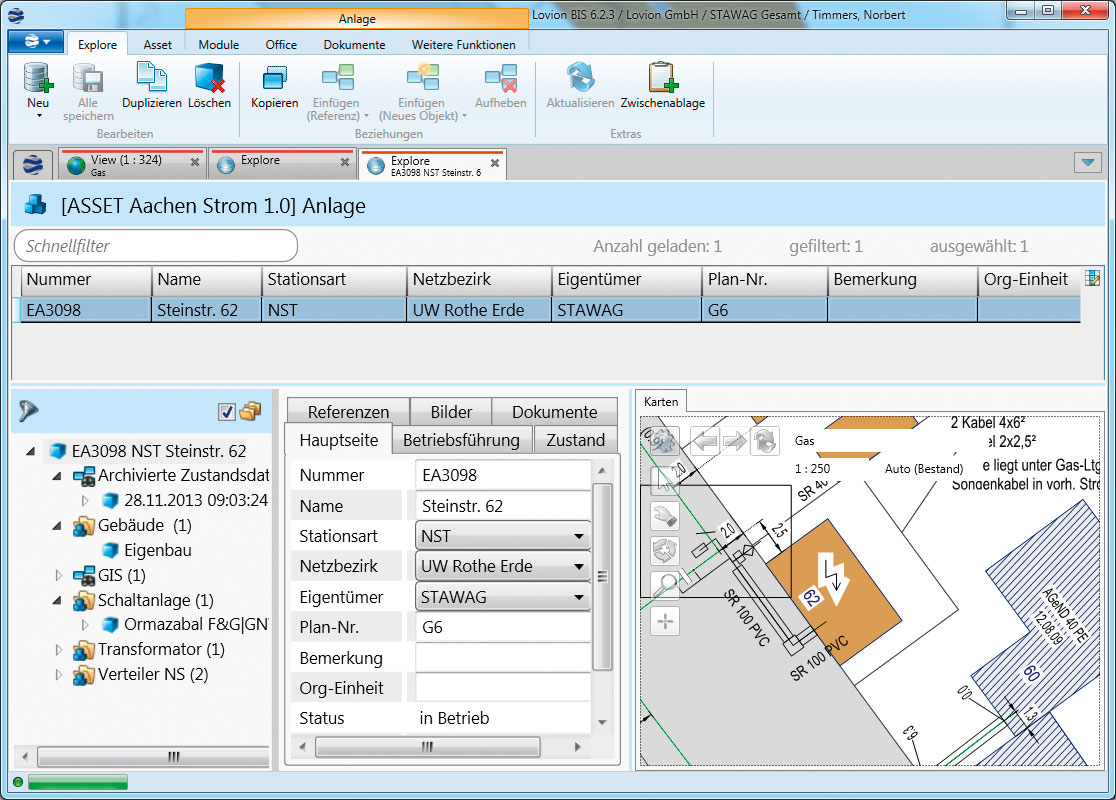Expand the GIS (1) node
1116x800 pixels.
(58, 575)
